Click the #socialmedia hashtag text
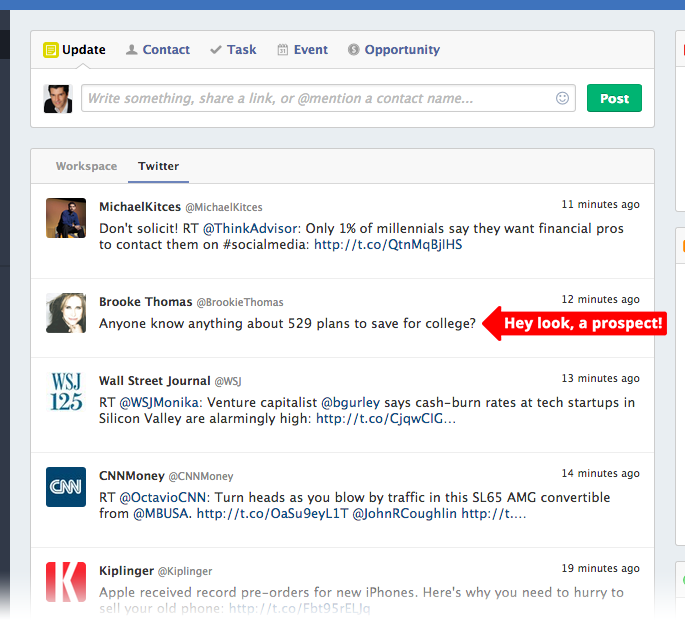Viewport: 685px width, 620px height. click(x=266, y=245)
